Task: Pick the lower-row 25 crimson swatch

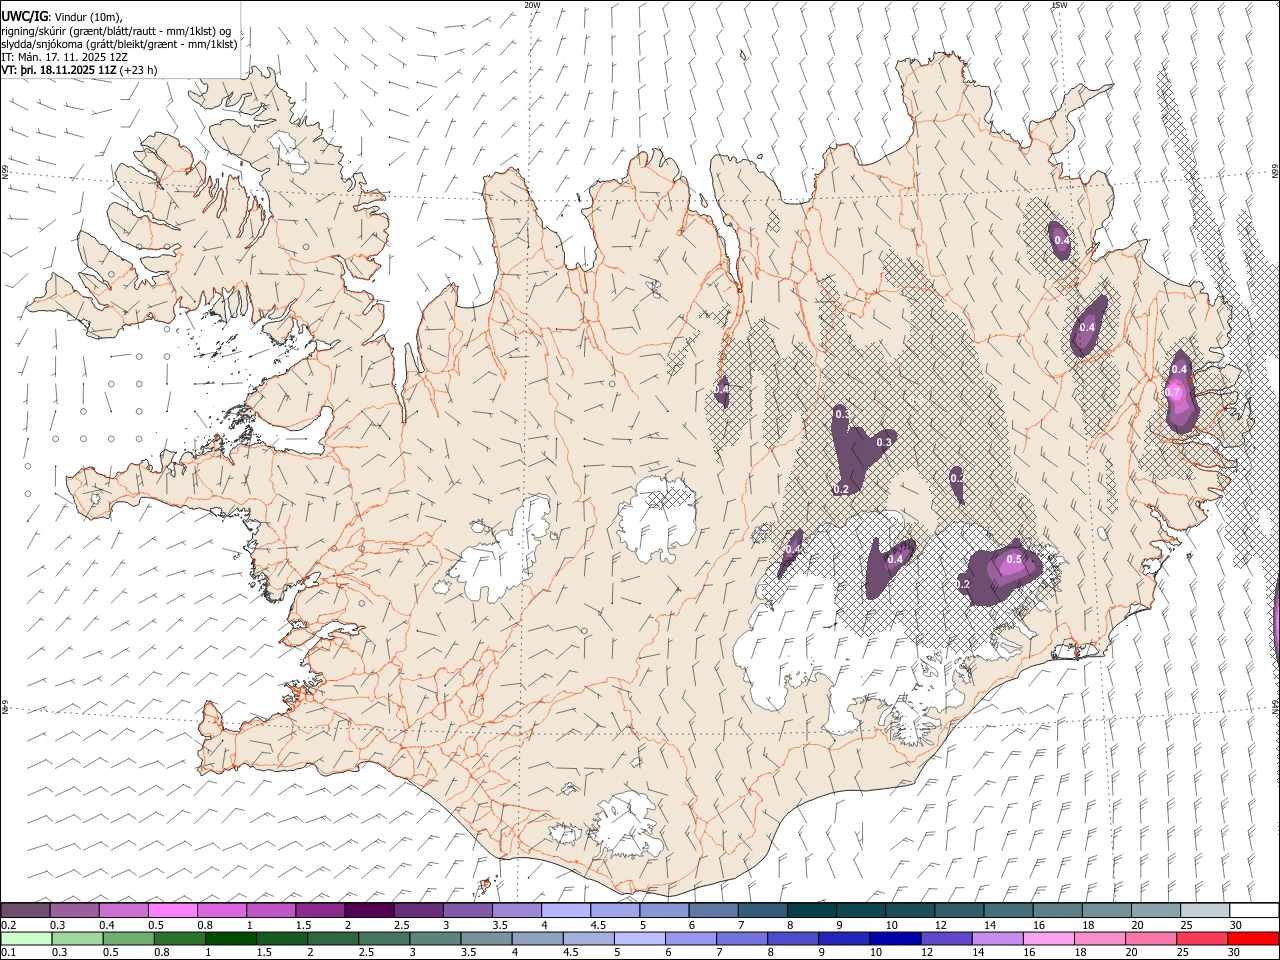Action: (x=1201, y=939)
